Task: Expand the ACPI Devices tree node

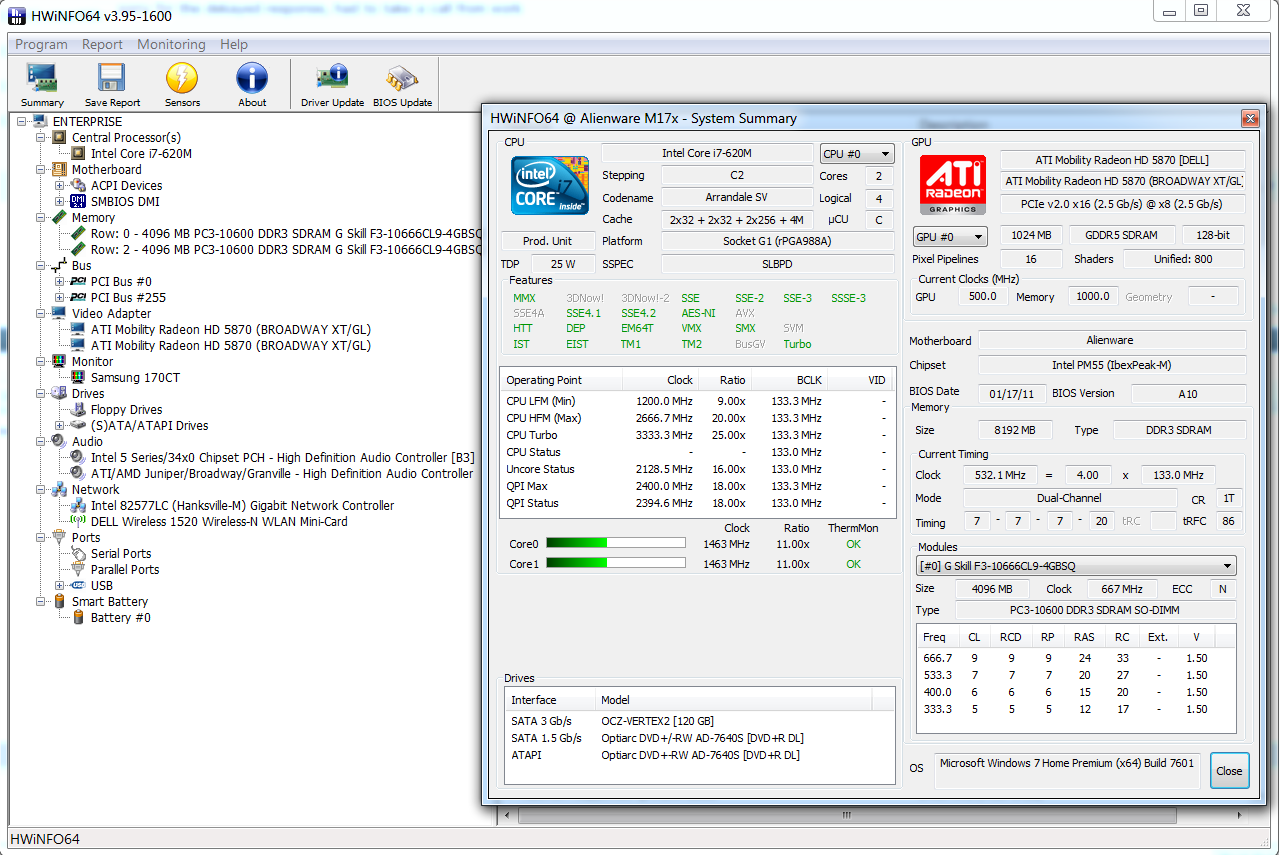Action: (x=60, y=185)
